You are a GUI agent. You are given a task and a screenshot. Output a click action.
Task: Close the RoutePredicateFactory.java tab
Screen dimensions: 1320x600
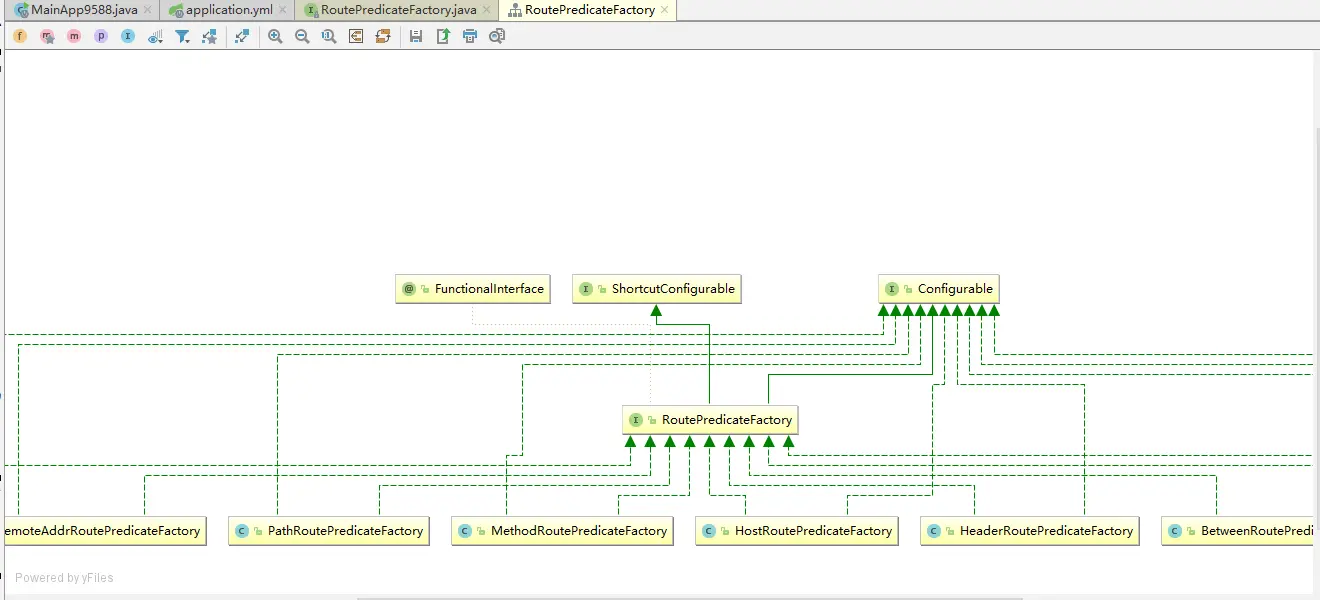pos(486,10)
